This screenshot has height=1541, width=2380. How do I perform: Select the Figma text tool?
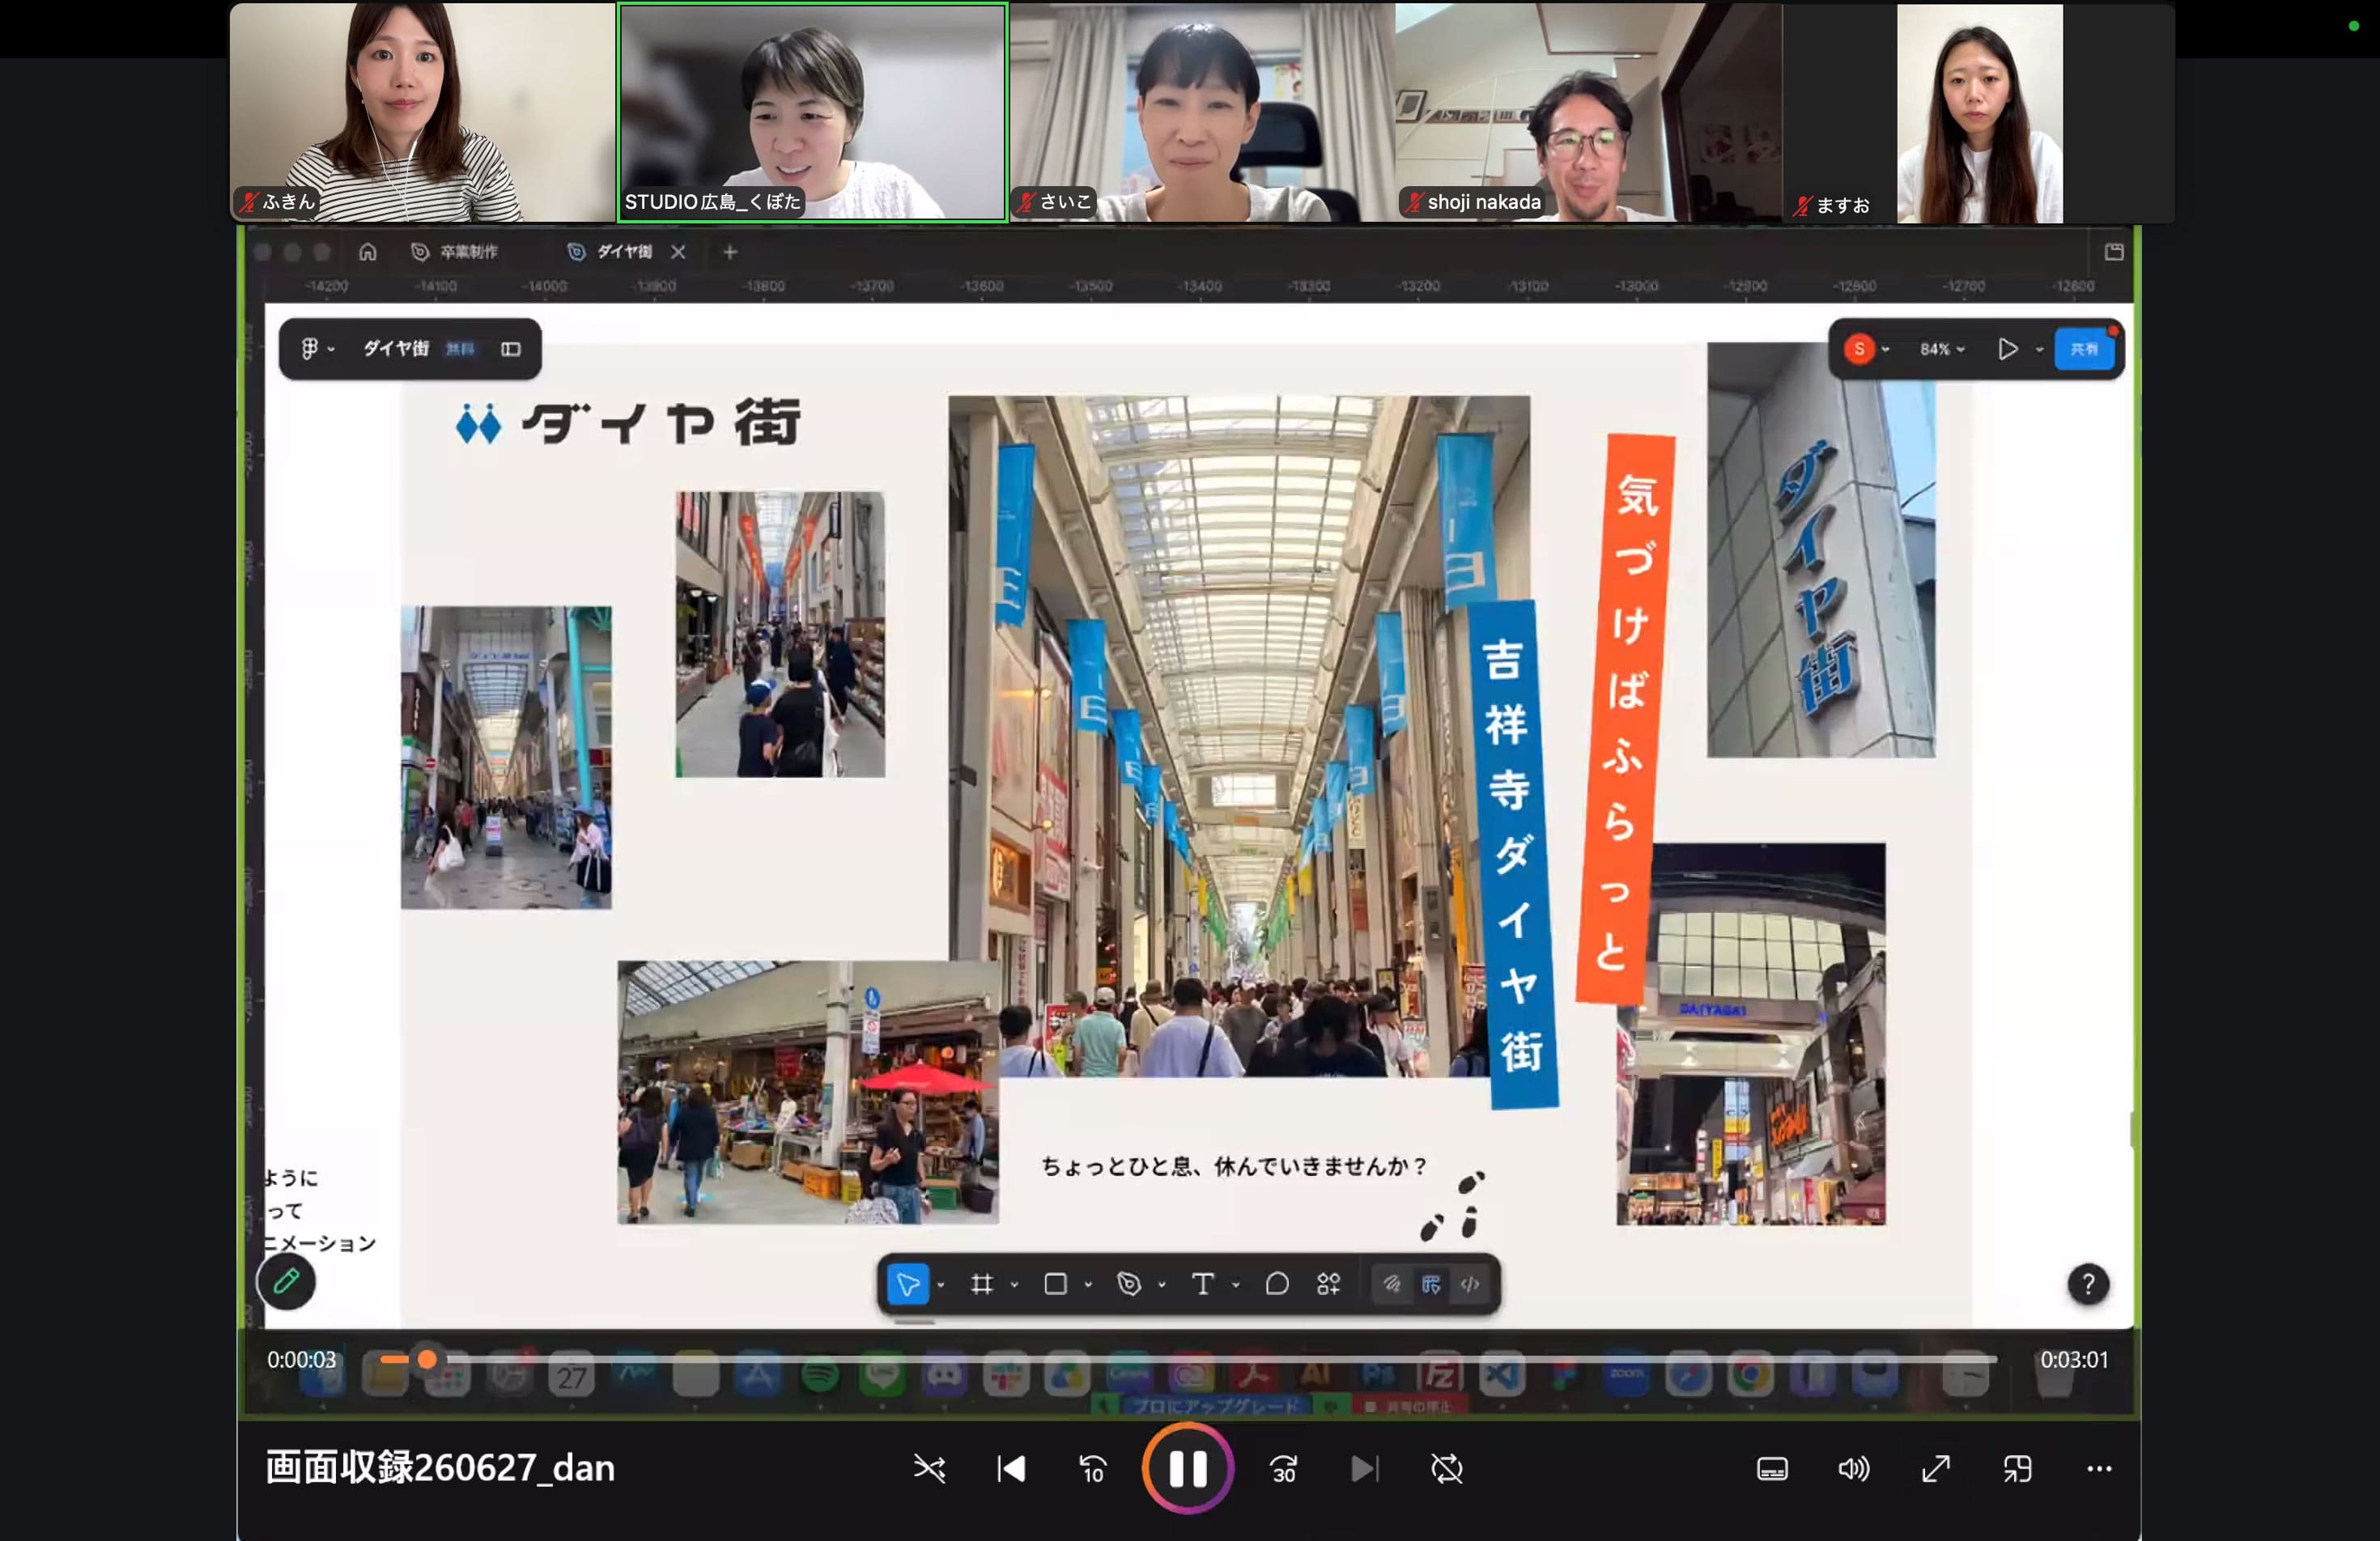tap(1203, 1284)
